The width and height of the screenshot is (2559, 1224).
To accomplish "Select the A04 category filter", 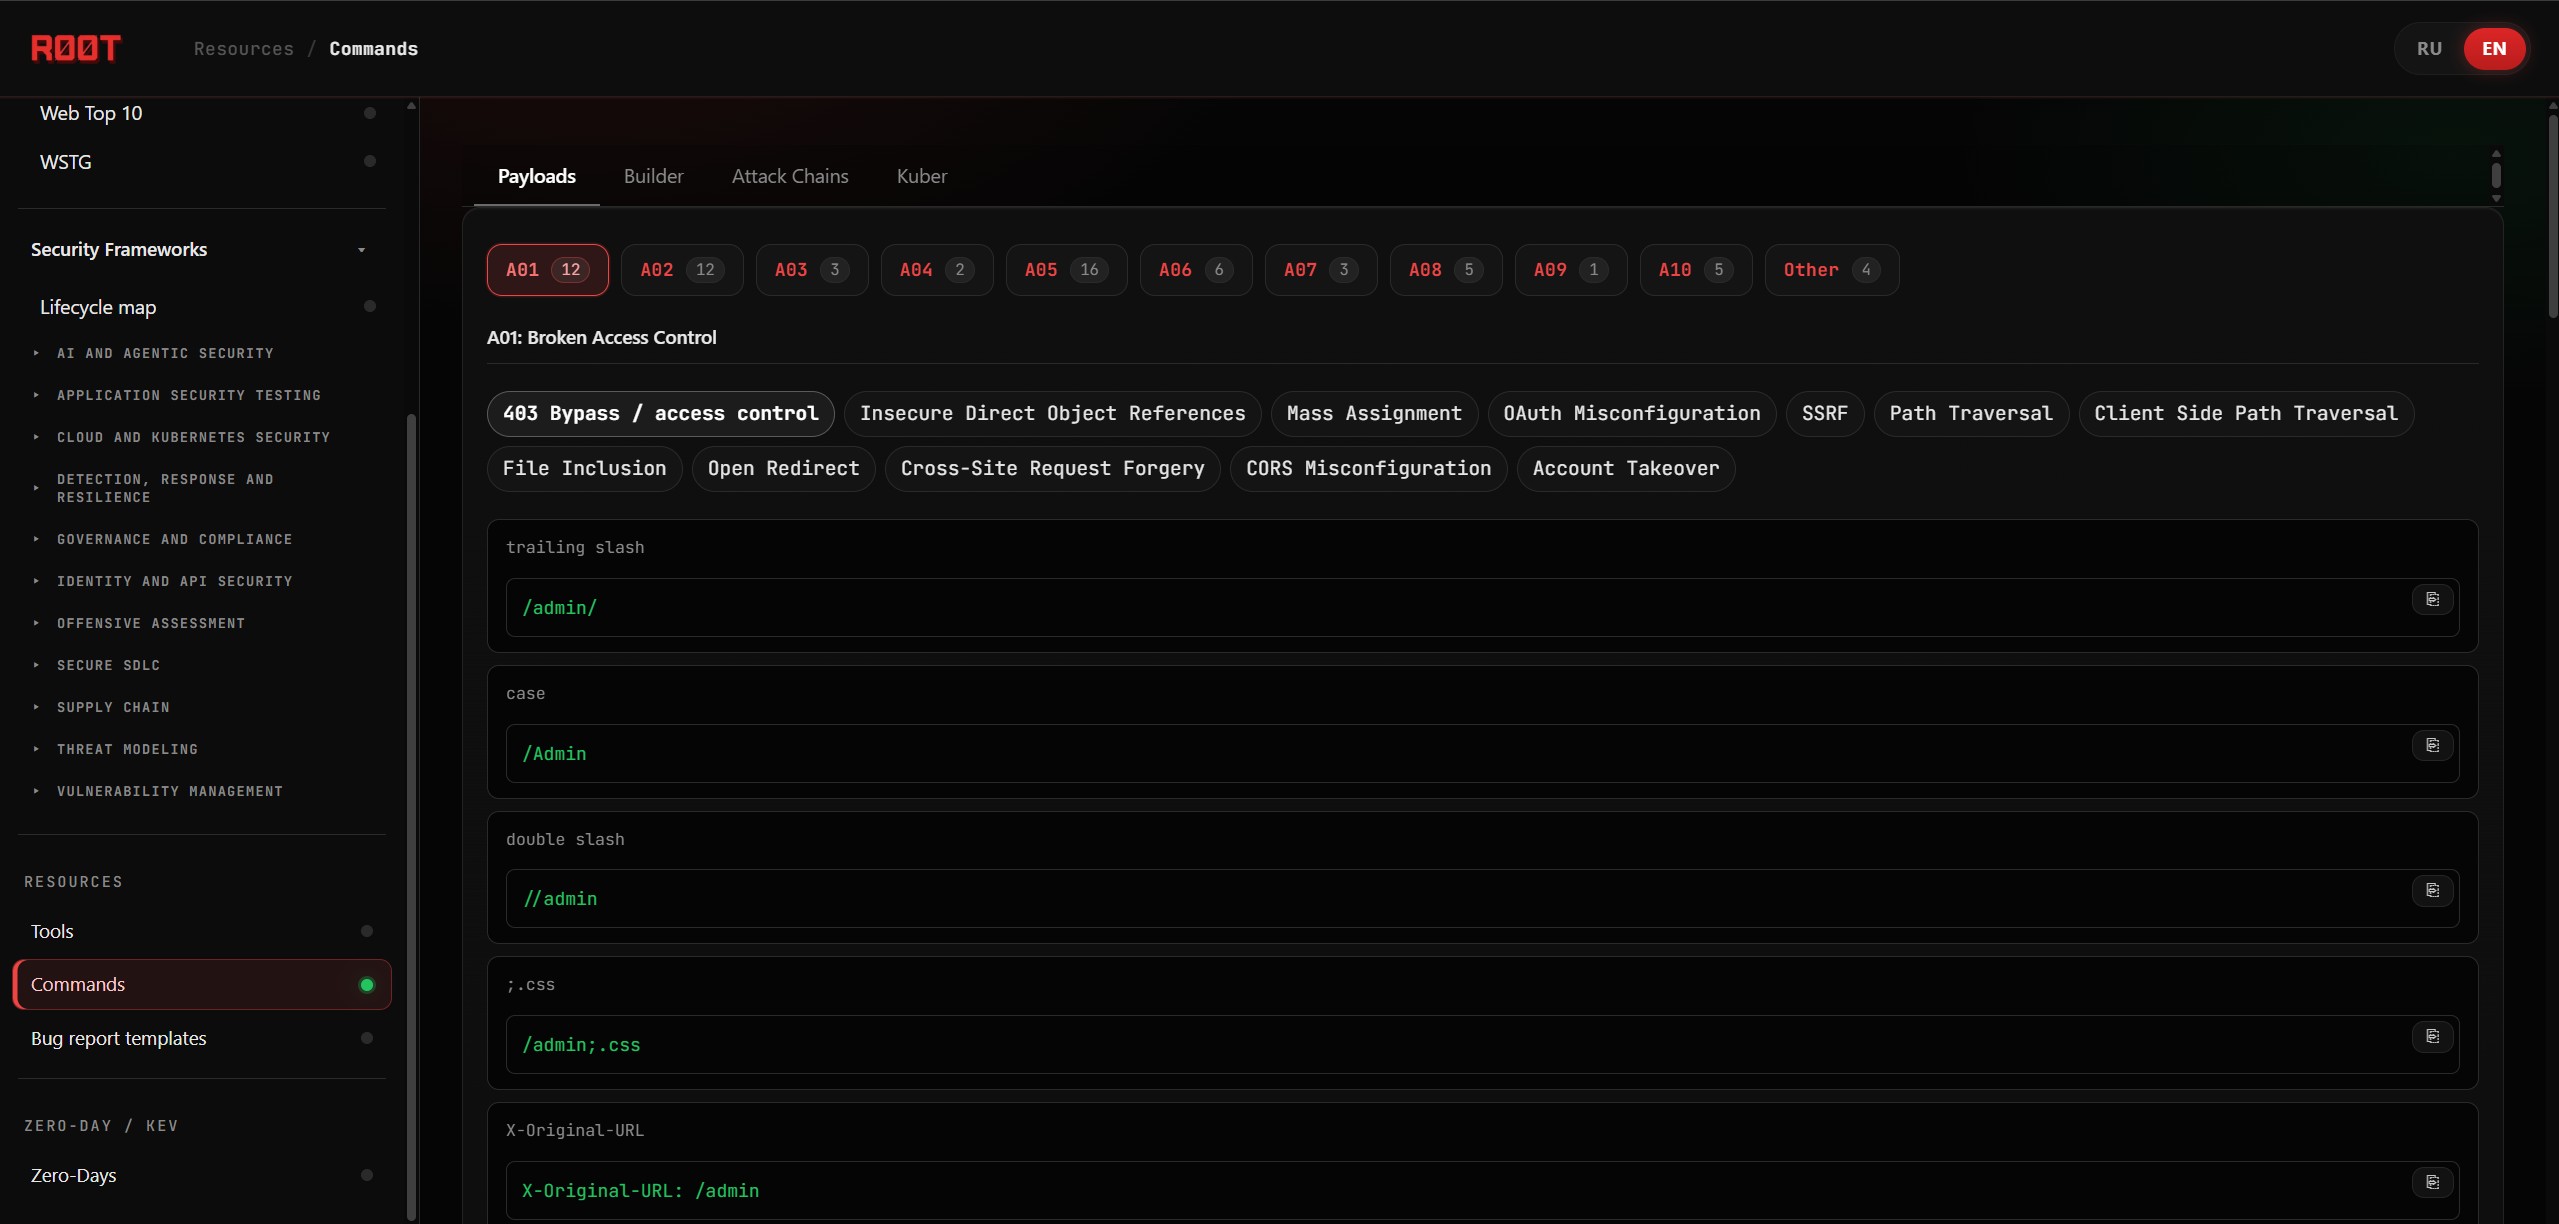I will point(937,270).
